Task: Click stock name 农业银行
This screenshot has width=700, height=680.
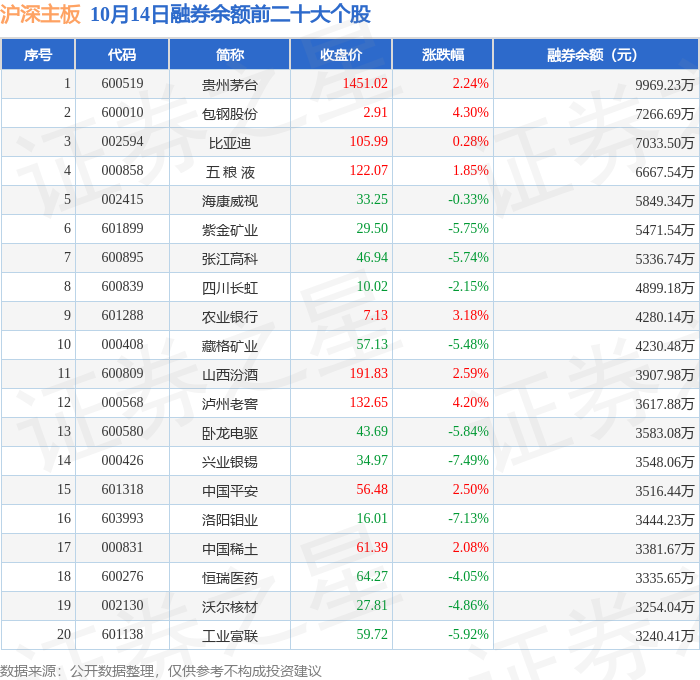Action: (229, 317)
